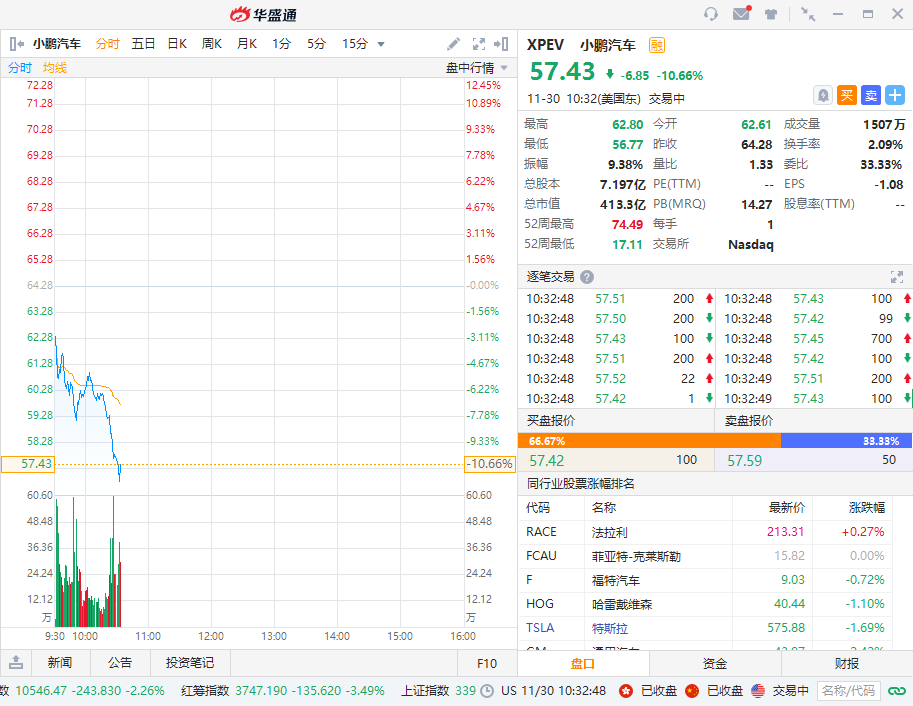Switch to 月K chart tab
Screen dimensions: 913x706
point(247,44)
